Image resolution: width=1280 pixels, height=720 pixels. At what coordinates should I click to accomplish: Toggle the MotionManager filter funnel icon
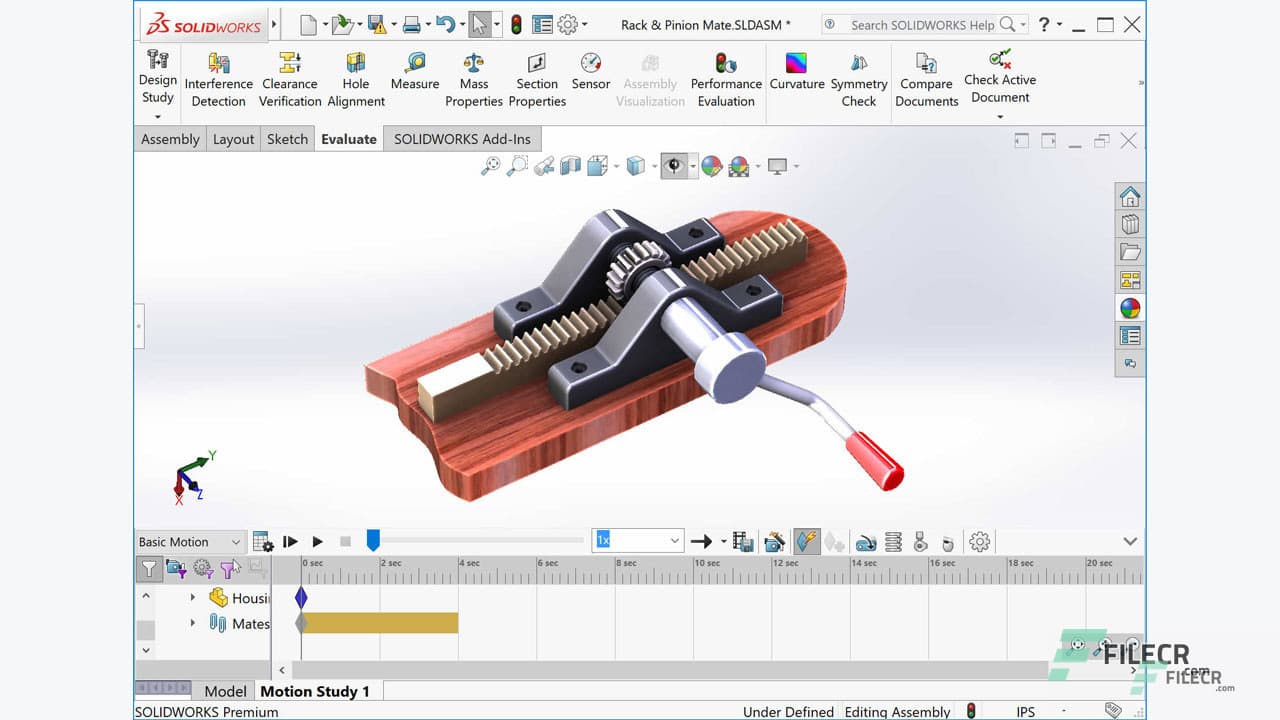click(x=146, y=568)
